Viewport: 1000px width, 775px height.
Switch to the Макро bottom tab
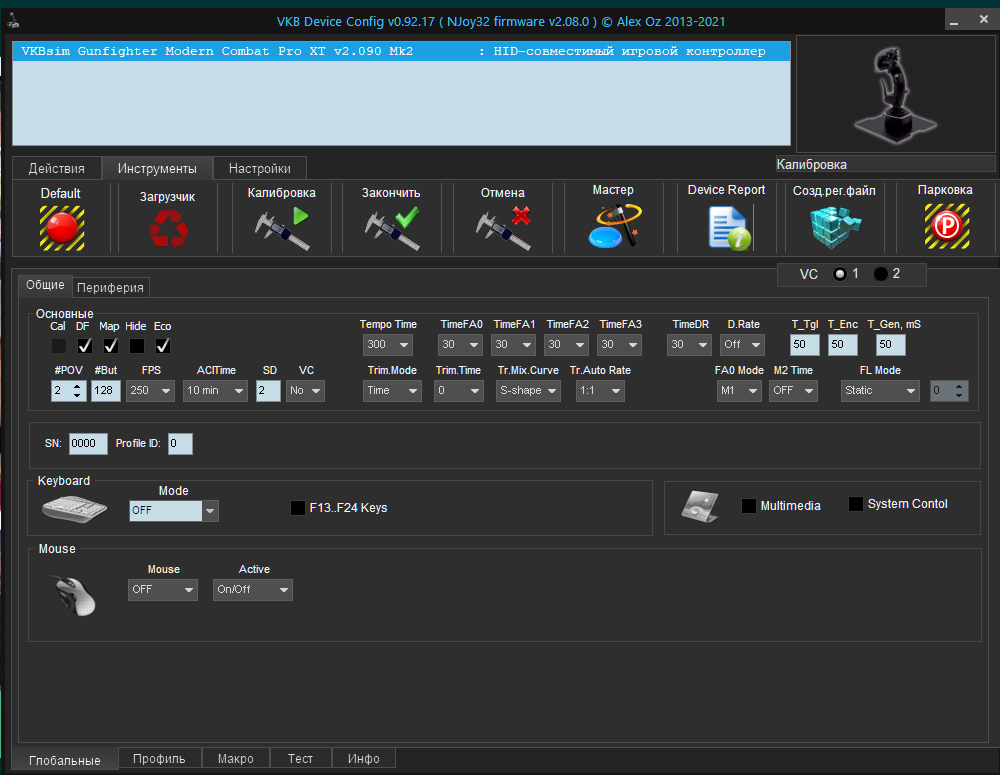[235, 758]
